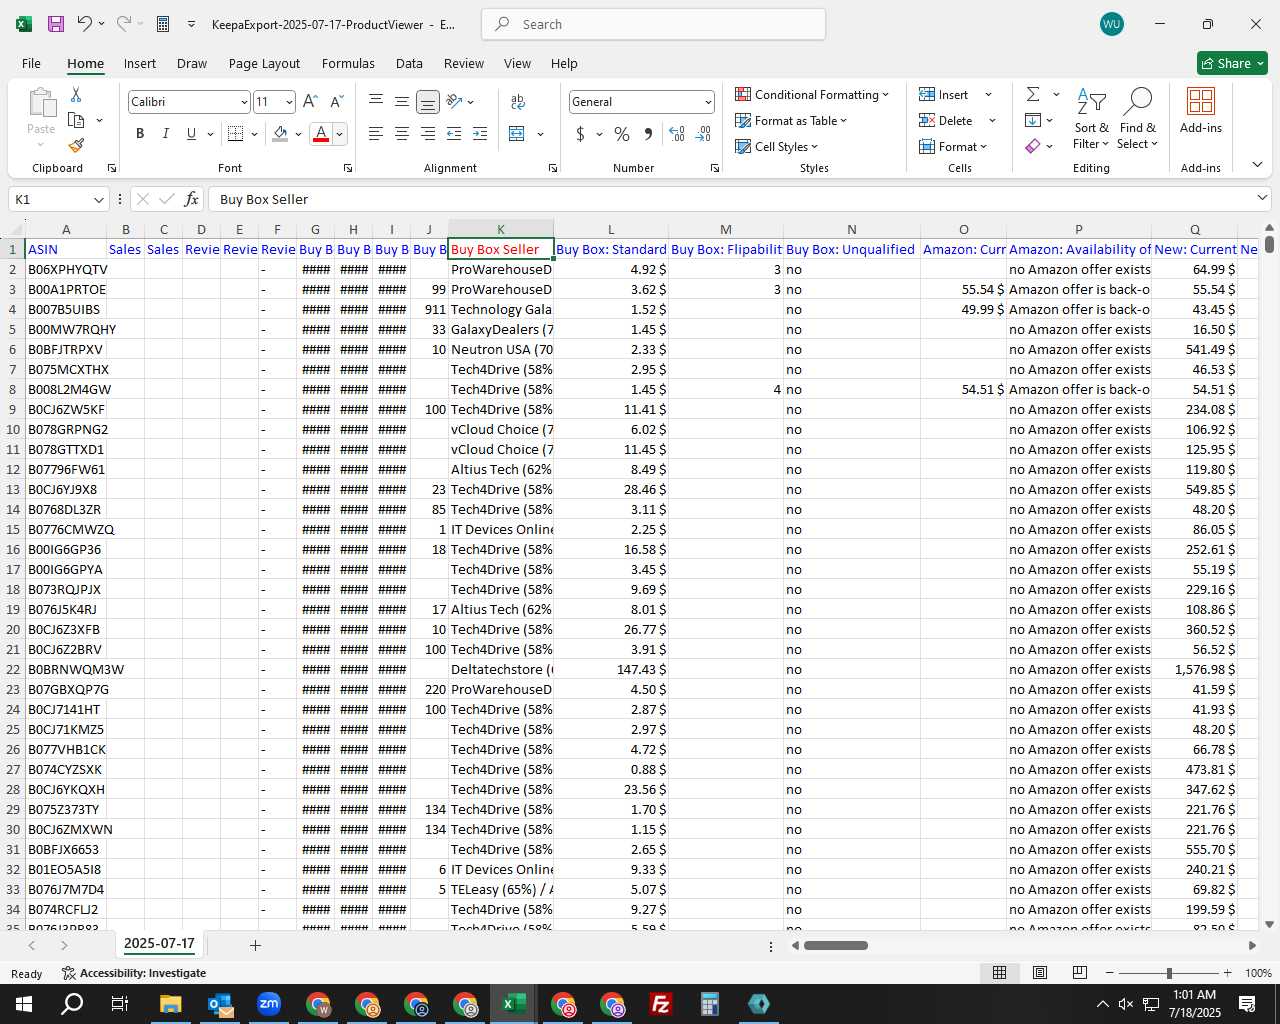Open the Calculator app in the taskbar

tap(710, 1004)
